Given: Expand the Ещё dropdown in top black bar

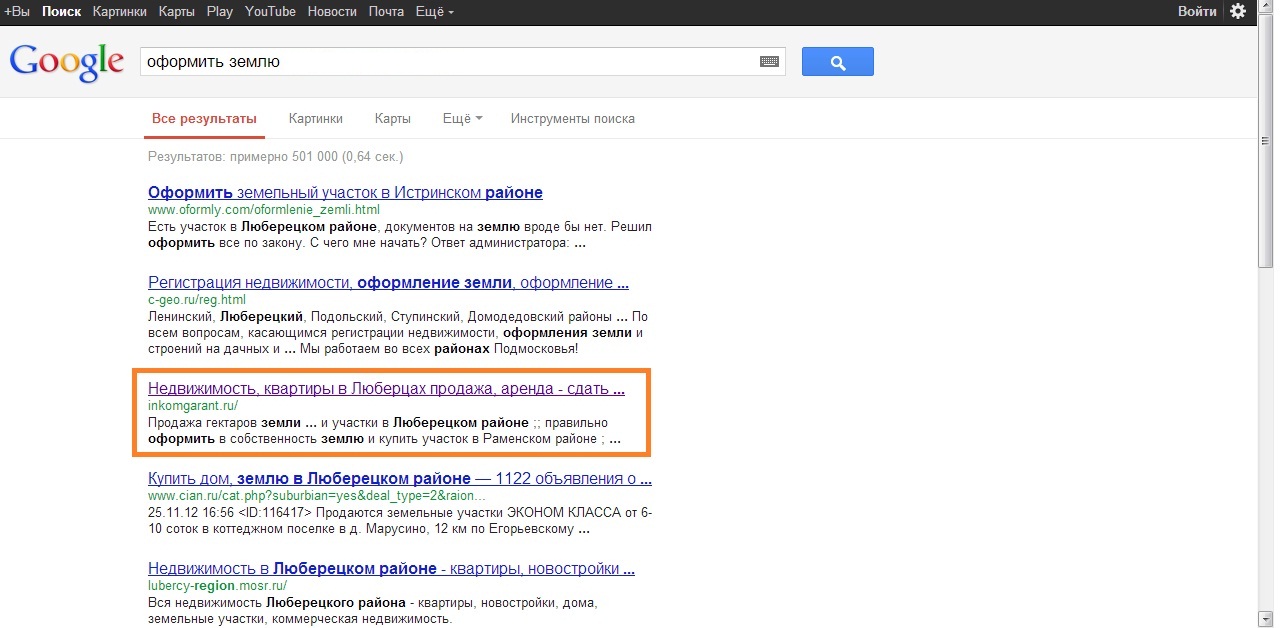Looking at the screenshot, I should (434, 11).
